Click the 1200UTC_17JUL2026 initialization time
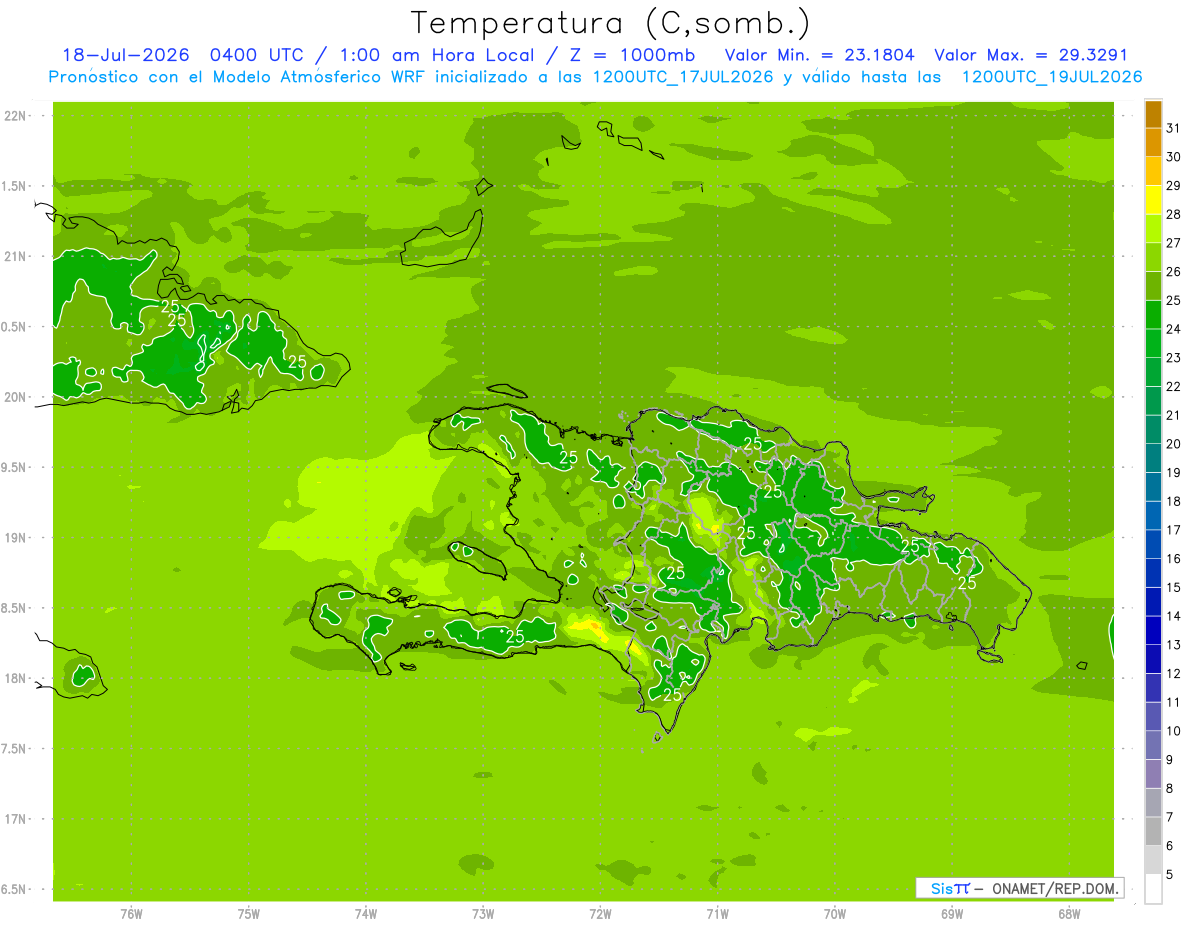Viewport: 1200px width, 927px height. tap(683, 77)
